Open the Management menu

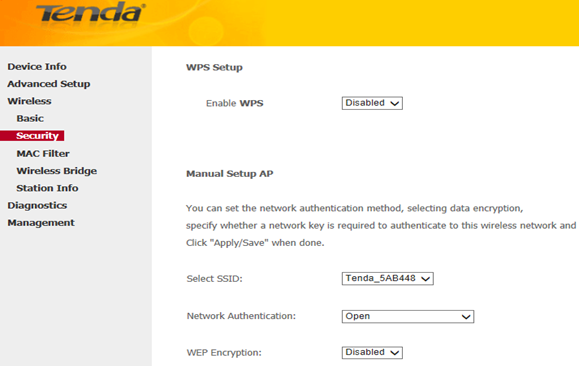(x=41, y=223)
